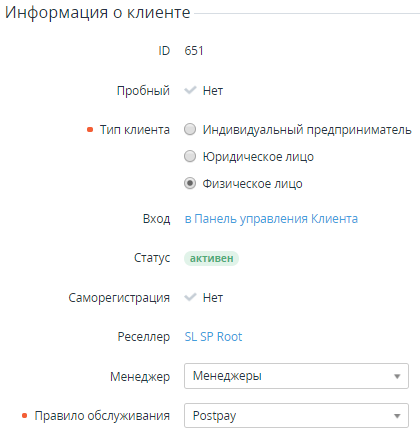Click the red marker by Правило обслуживания
Image resolution: width=420 pixels, height=435 pixels.
click(24, 415)
